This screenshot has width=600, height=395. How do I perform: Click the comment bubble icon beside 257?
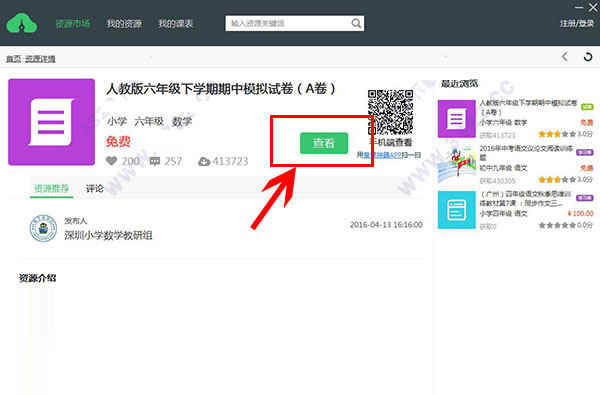coord(155,161)
